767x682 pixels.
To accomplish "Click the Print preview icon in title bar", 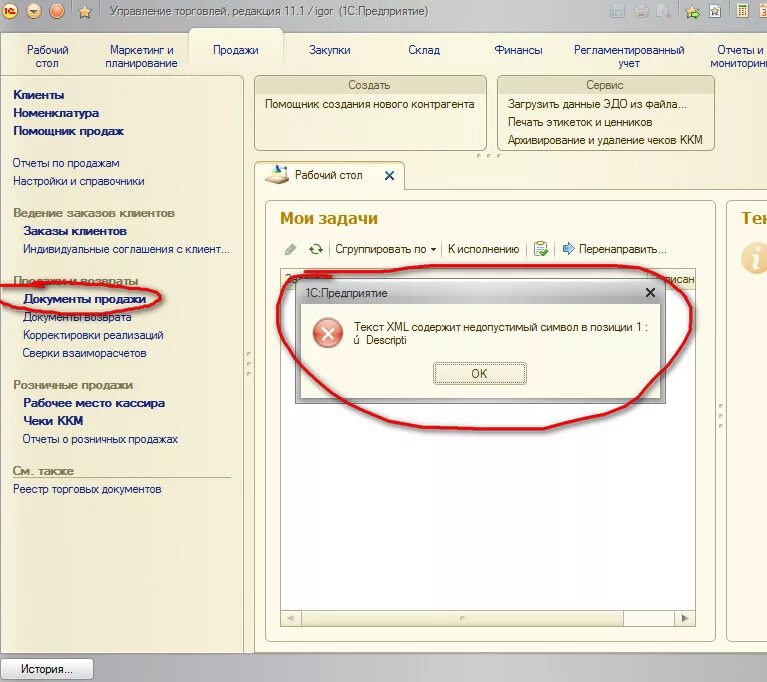I will 664,11.
